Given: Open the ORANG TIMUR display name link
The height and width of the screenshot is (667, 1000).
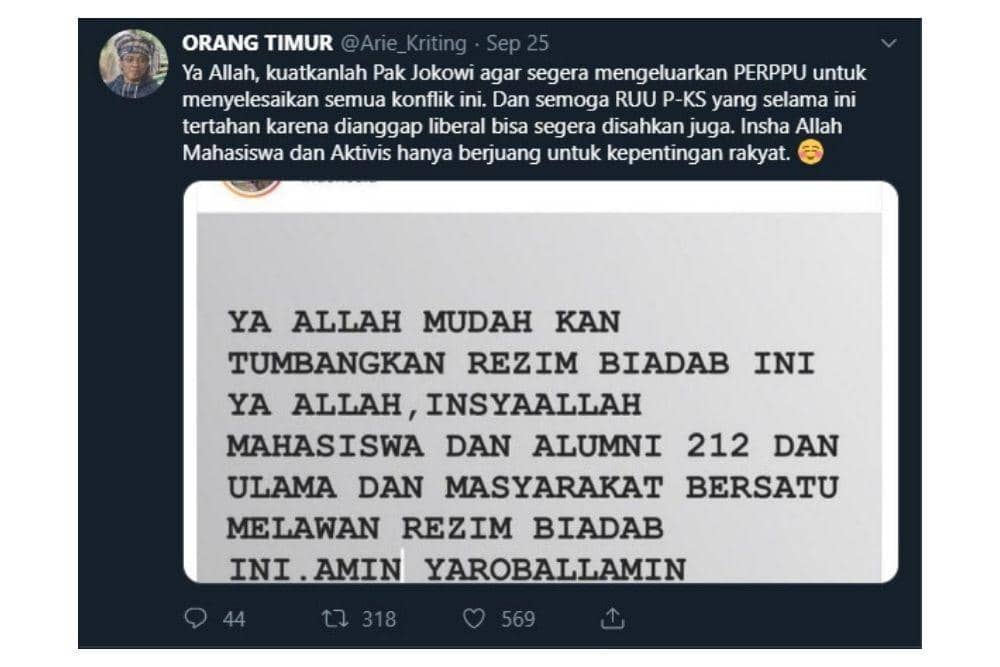Looking at the screenshot, I should point(257,43).
